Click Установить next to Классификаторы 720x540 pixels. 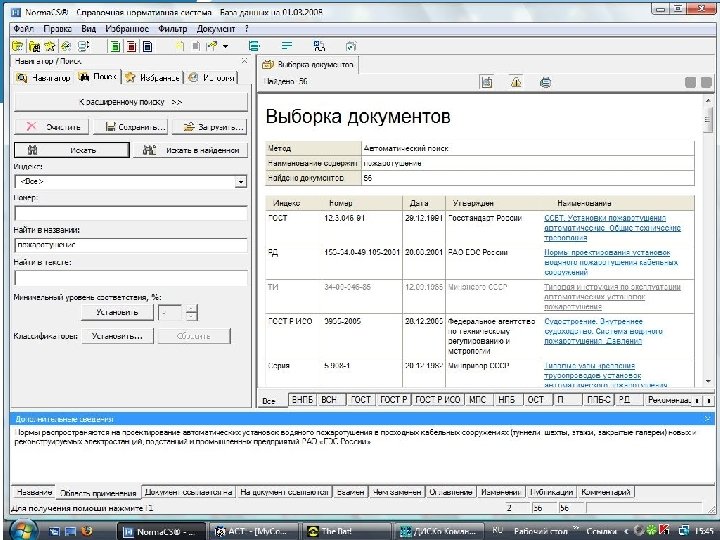pyautogui.click(x=117, y=336)
